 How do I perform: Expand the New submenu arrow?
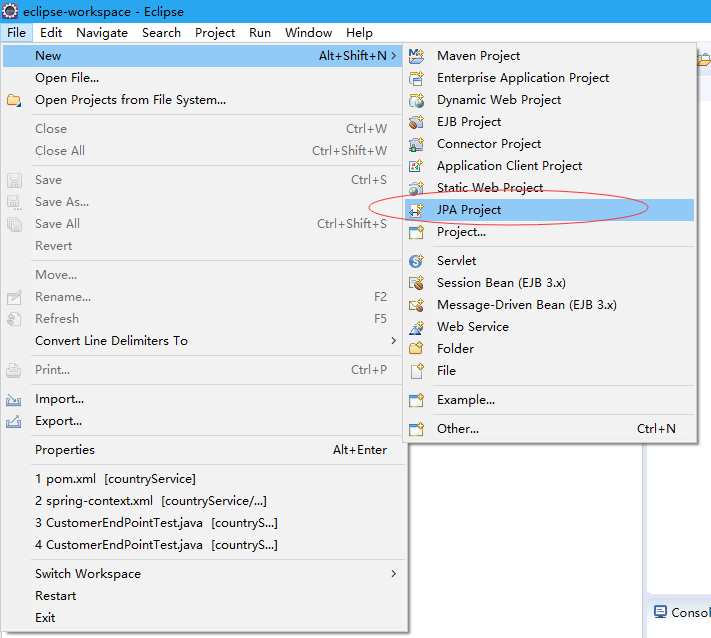[x=394, y=56]
